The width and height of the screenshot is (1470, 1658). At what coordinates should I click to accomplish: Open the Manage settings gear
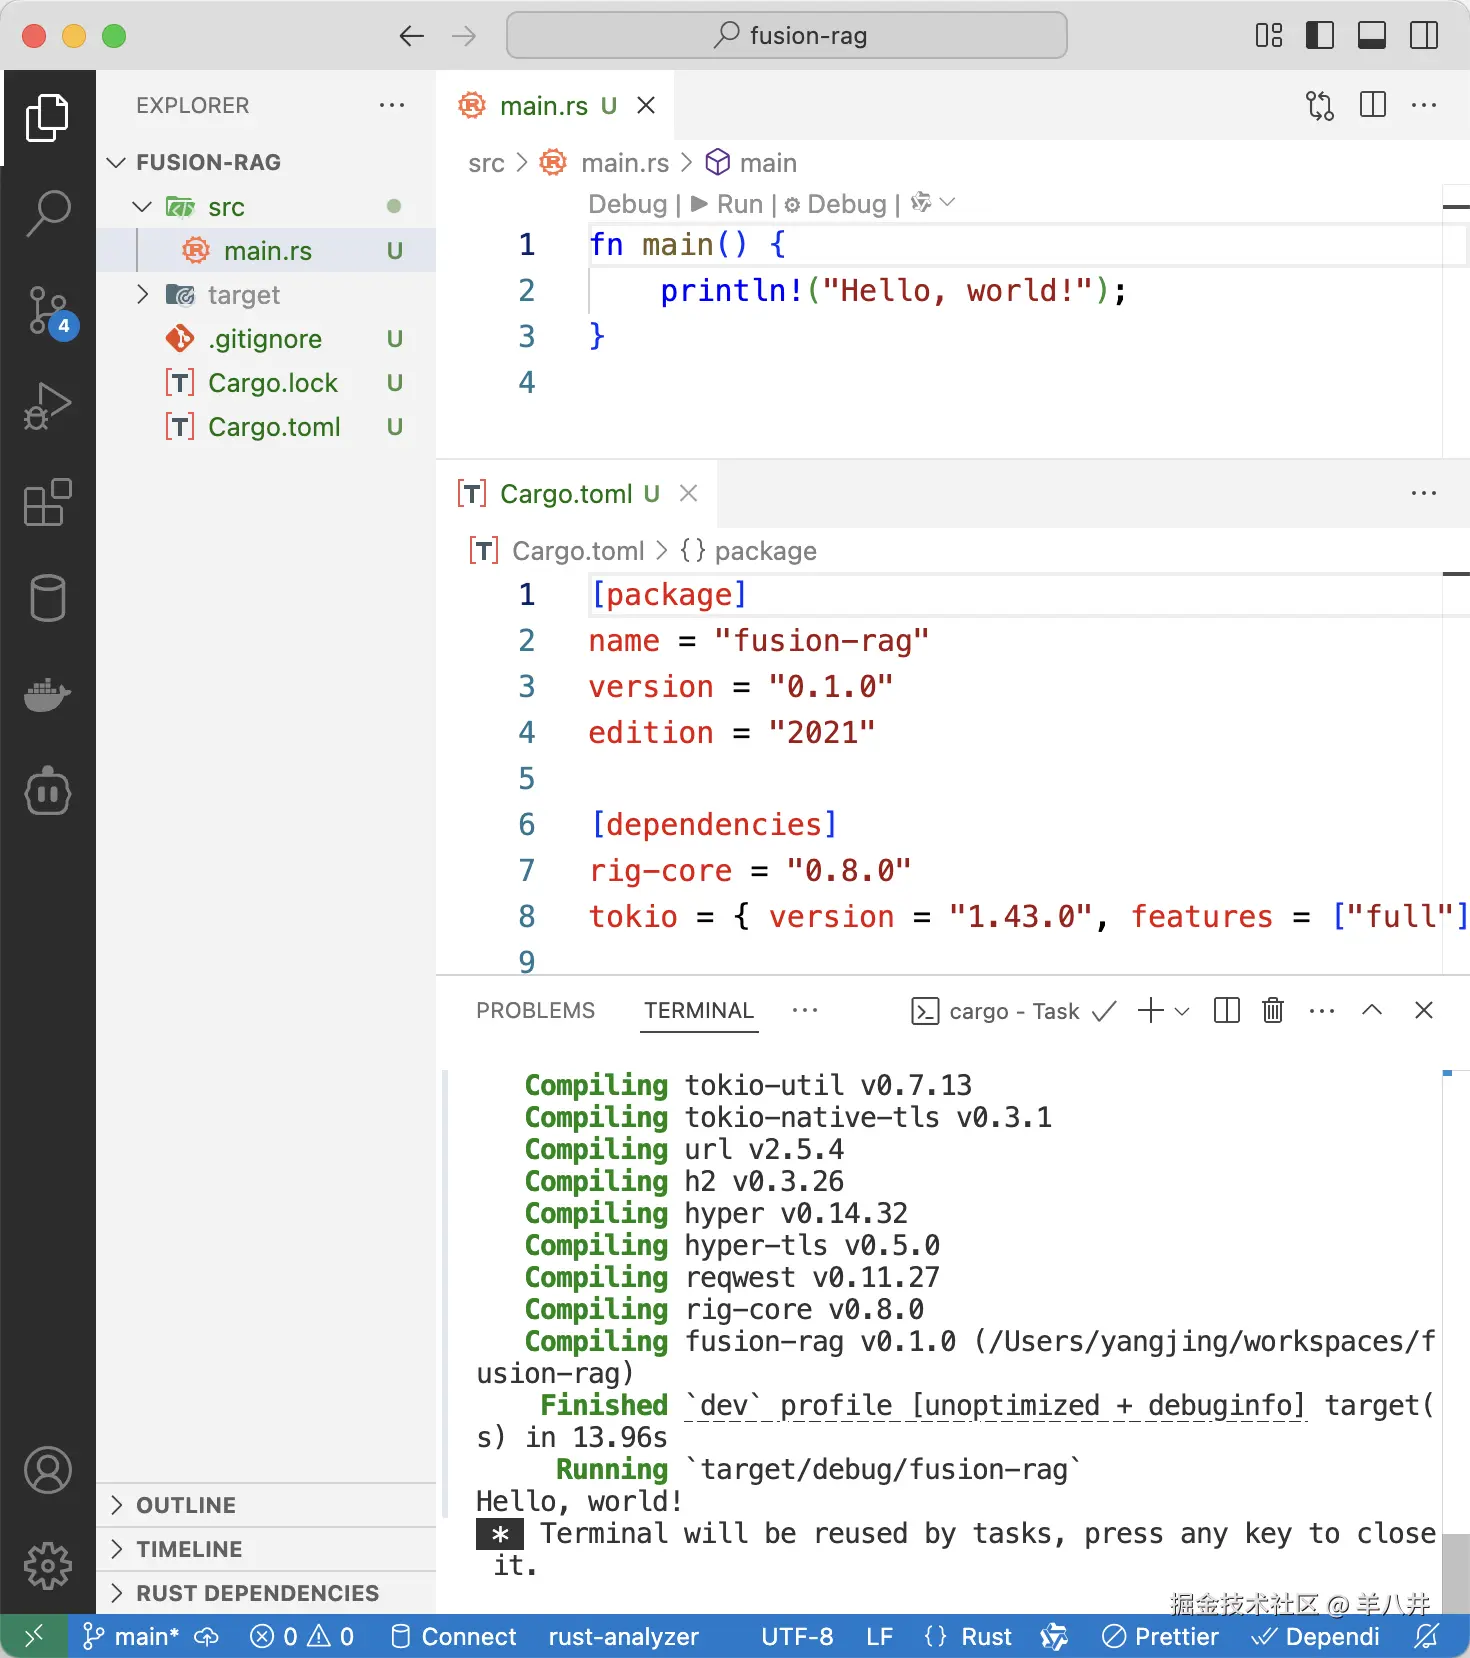[x=47, y=1565]
